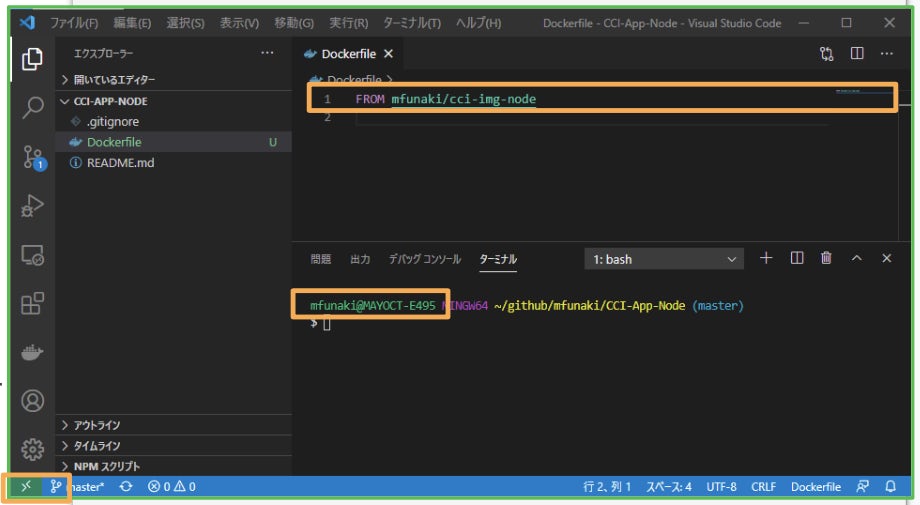The height and width of the screenshot is (505, 920).
Task: Open the ターミナル(T) menu
Action: click(x=411, y=23)
